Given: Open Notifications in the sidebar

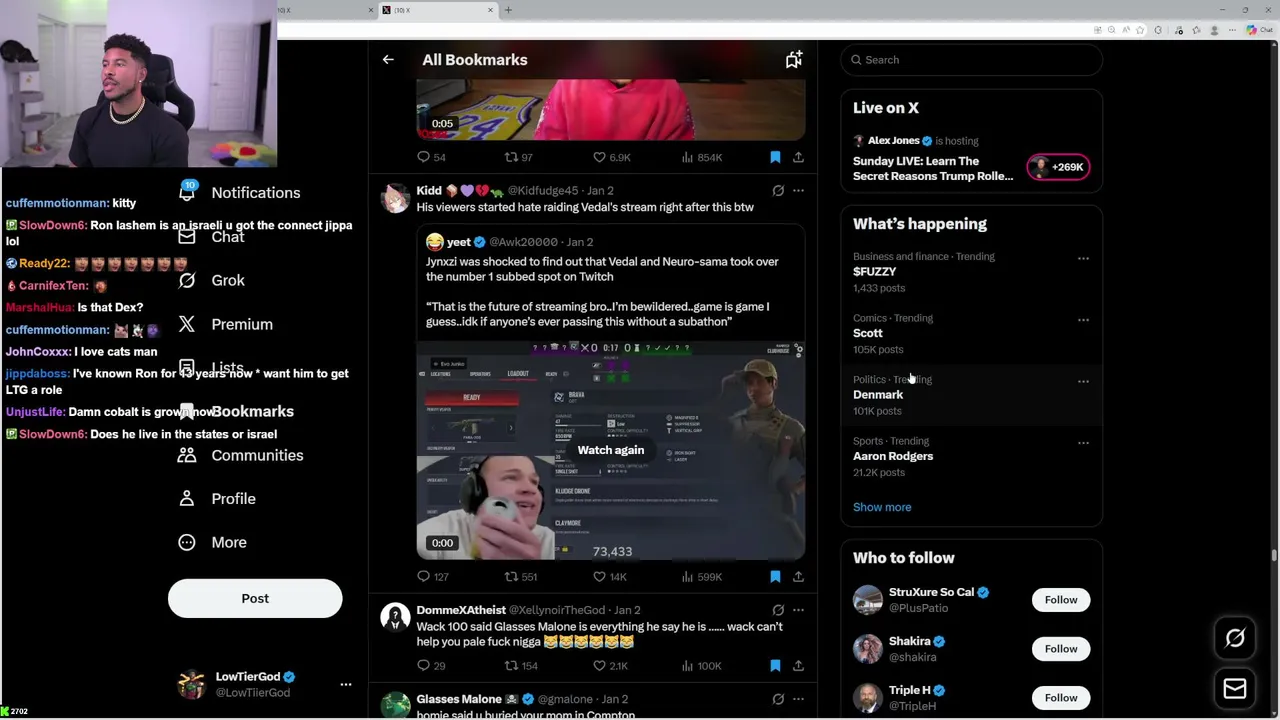Looking at the screenshot, I should pyautogui.click(x=240, y=193).
